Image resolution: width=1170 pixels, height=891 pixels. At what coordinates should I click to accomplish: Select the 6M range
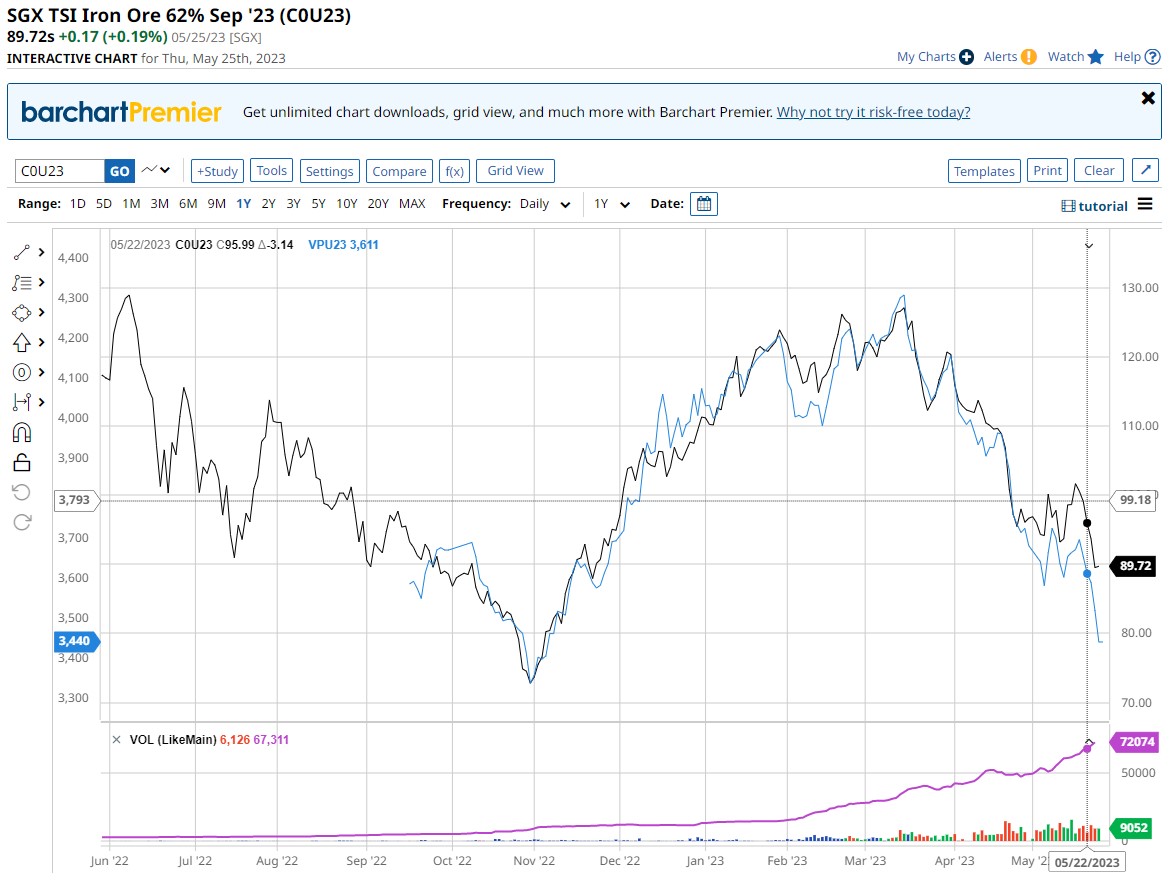(x=188, y=204)
